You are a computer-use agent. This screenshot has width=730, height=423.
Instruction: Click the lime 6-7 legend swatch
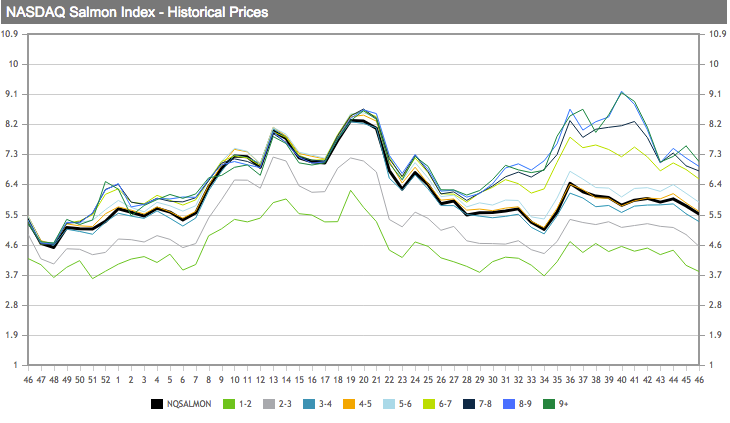tap(429, 404)
